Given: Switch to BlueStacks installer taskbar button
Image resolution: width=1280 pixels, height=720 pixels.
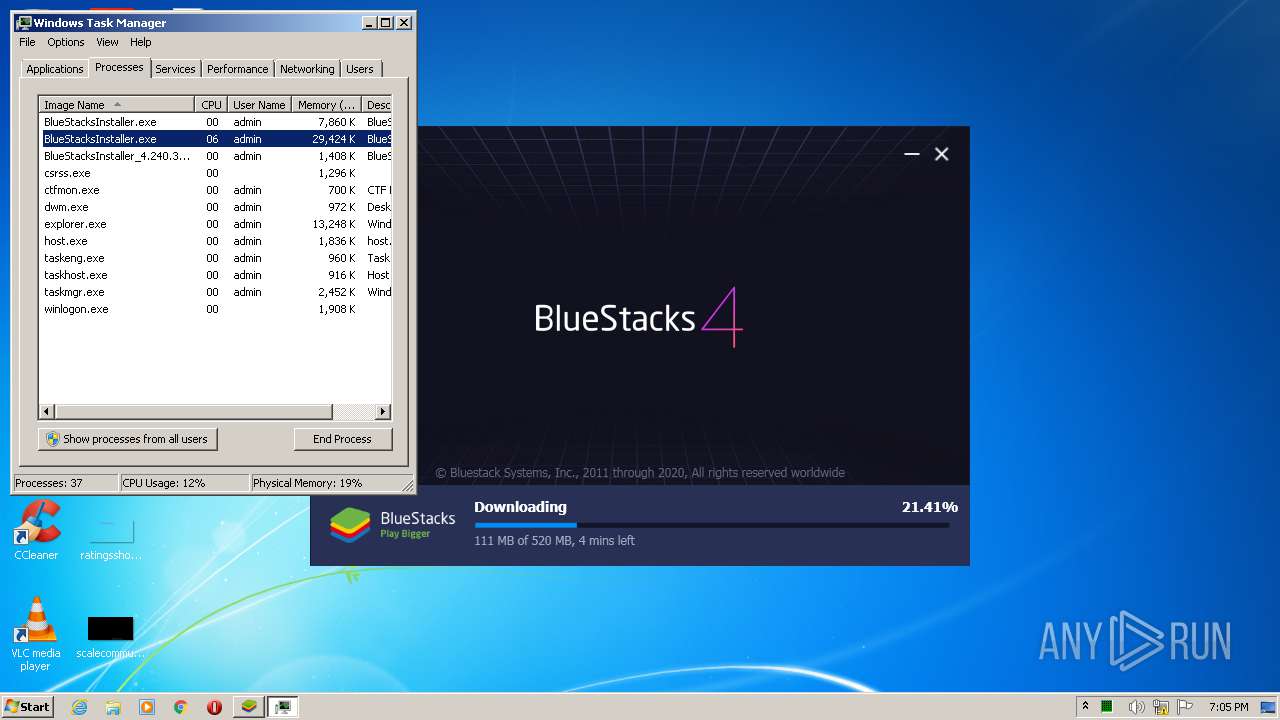Looking at the screenshot, I should [x=249, y=707].
